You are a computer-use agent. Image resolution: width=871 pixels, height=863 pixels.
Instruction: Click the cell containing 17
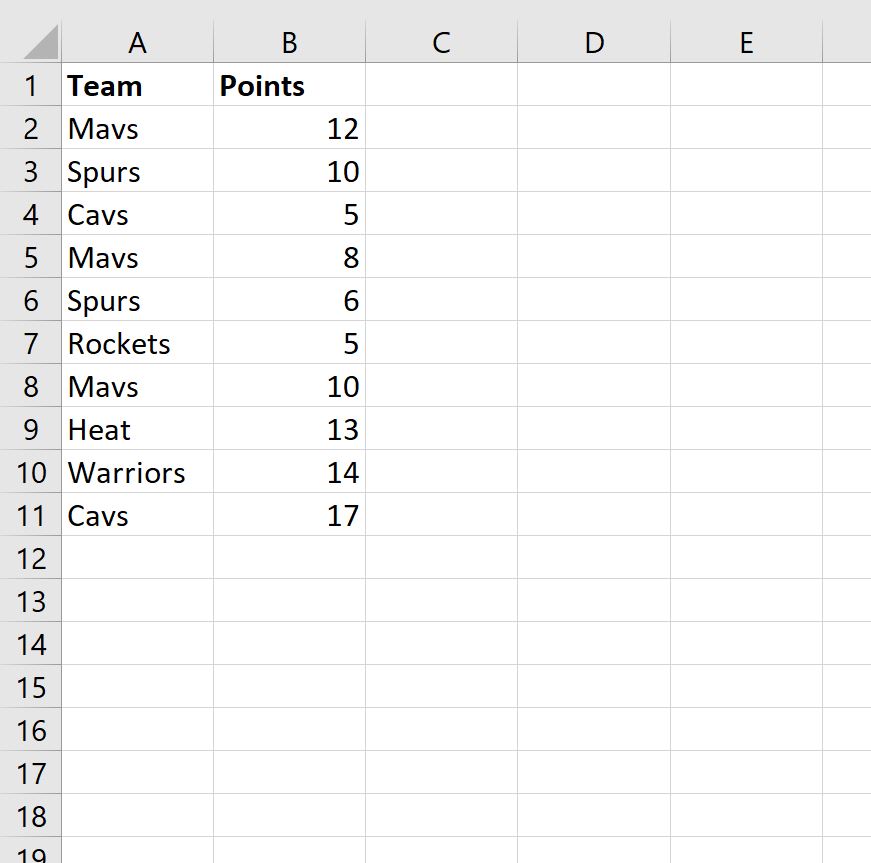pyautogui.click(x=289, y=516)
